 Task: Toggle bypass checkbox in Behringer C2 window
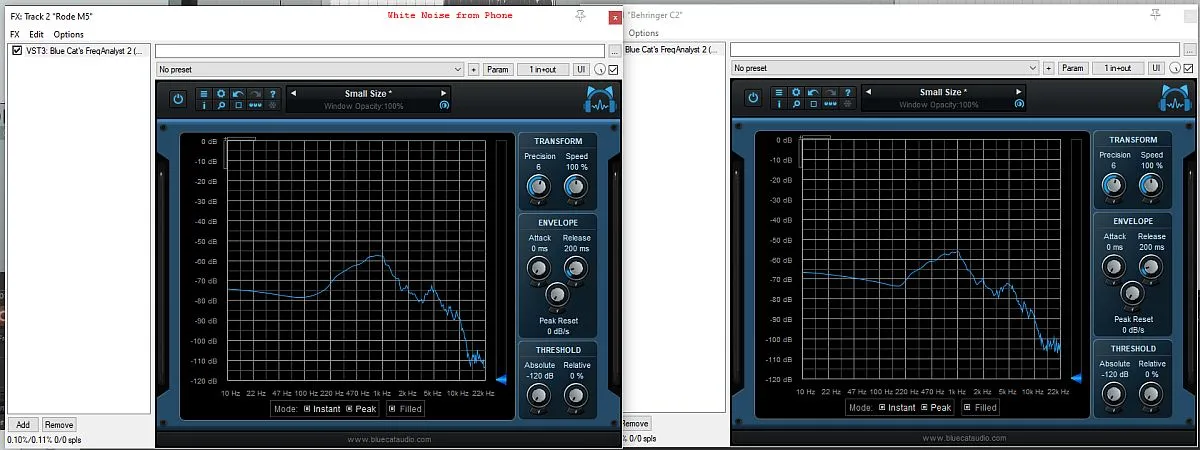point(1188,68)
